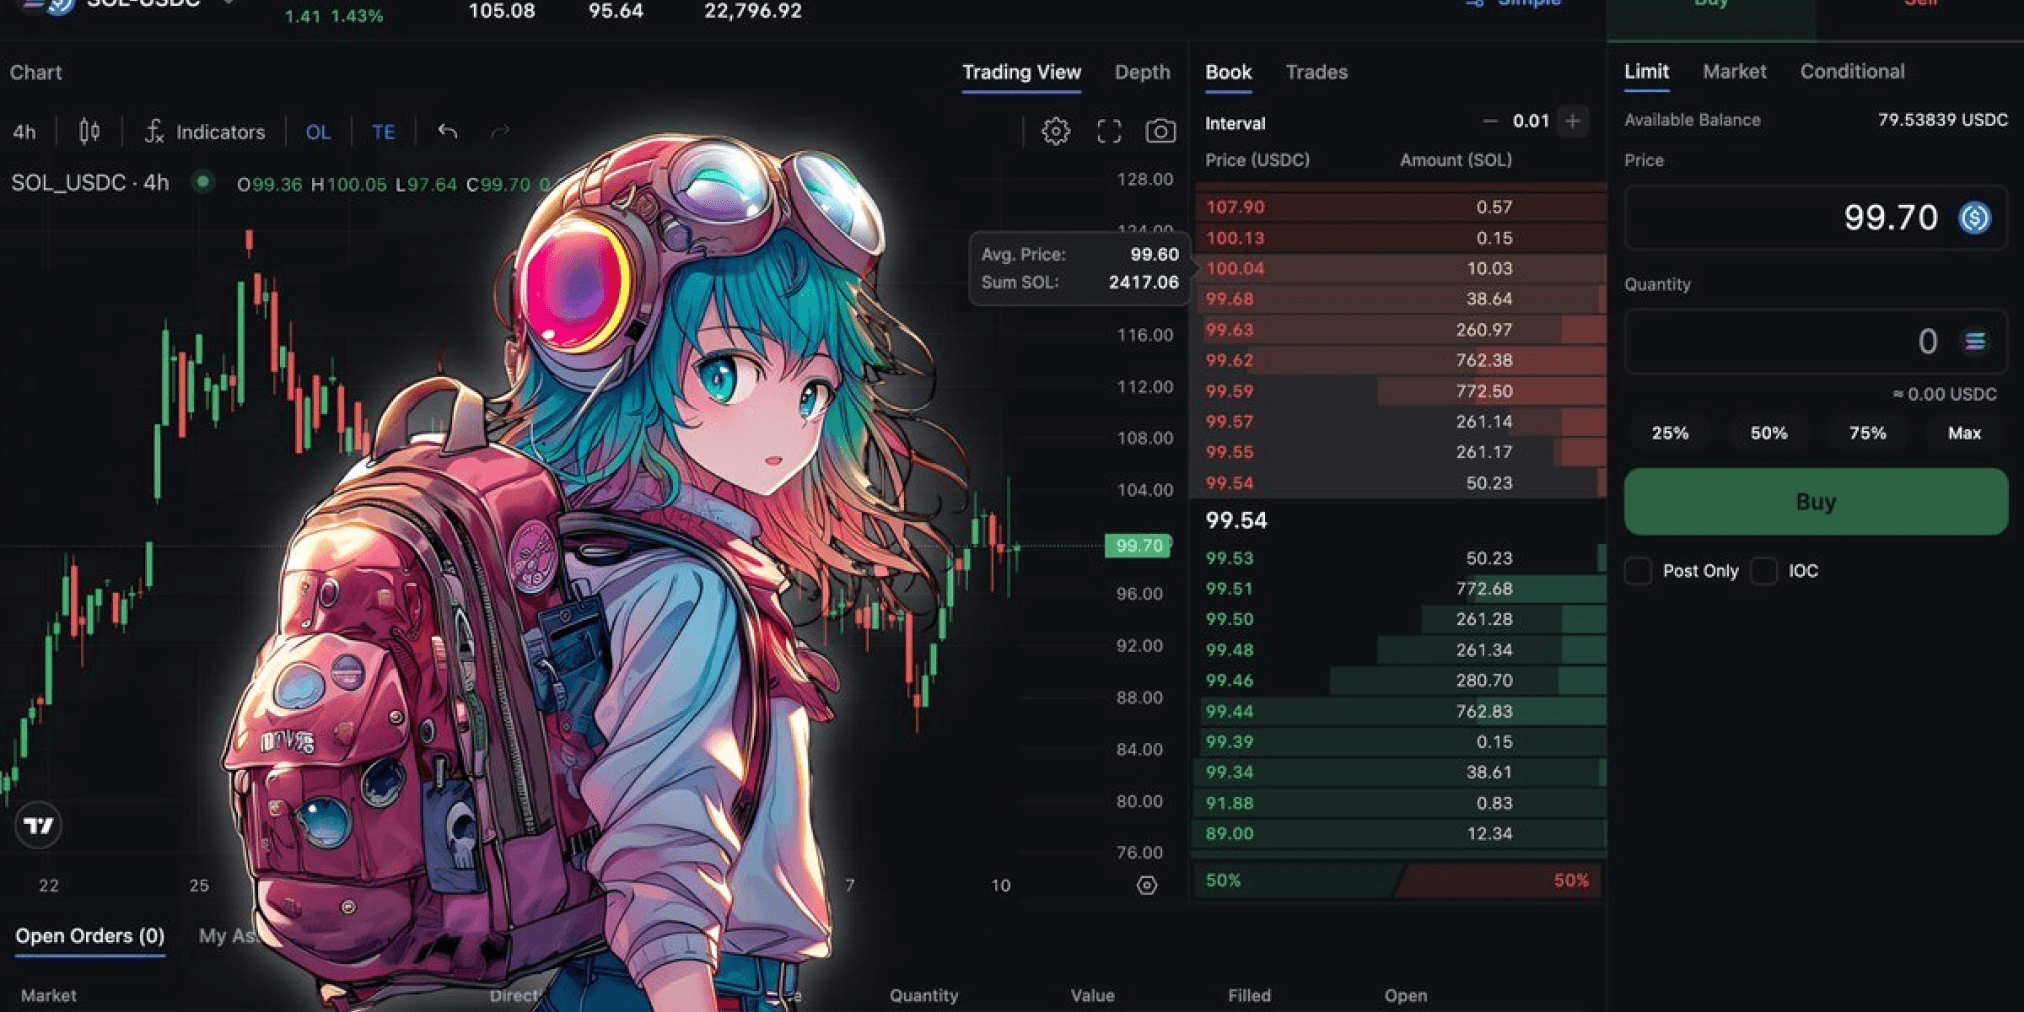Click the undo arrow in the chart toolbar
The height and width of the screenshot is (1012, 2024).
click(447, 131)
